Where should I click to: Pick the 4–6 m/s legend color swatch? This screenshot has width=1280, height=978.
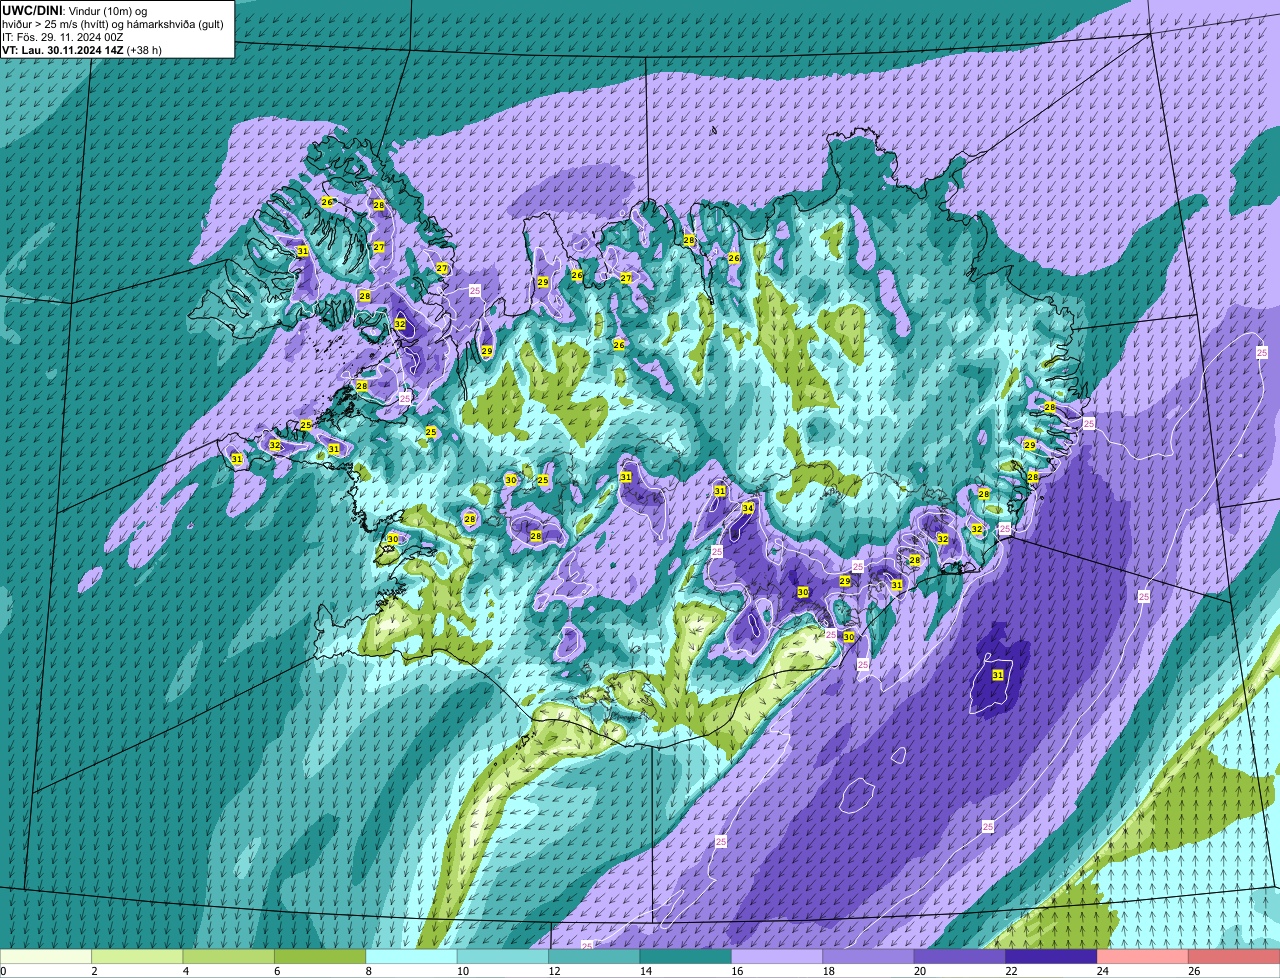pos(229,957)
